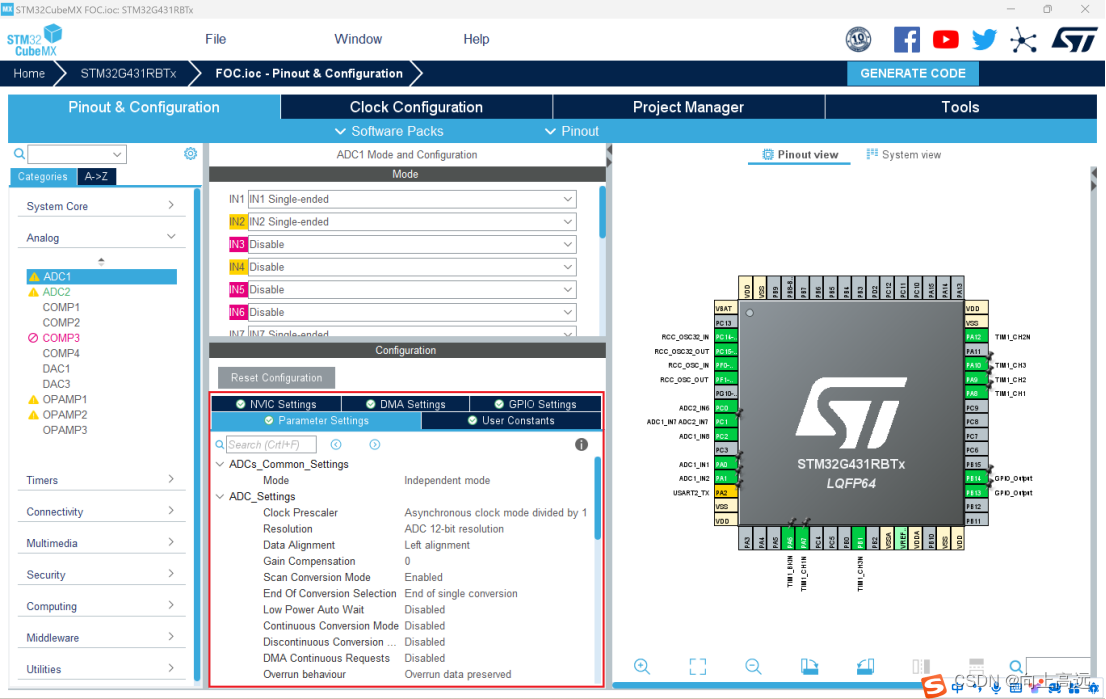Switch to the DMA Settings tab
1106x699 pixels.
click(405, 403)
